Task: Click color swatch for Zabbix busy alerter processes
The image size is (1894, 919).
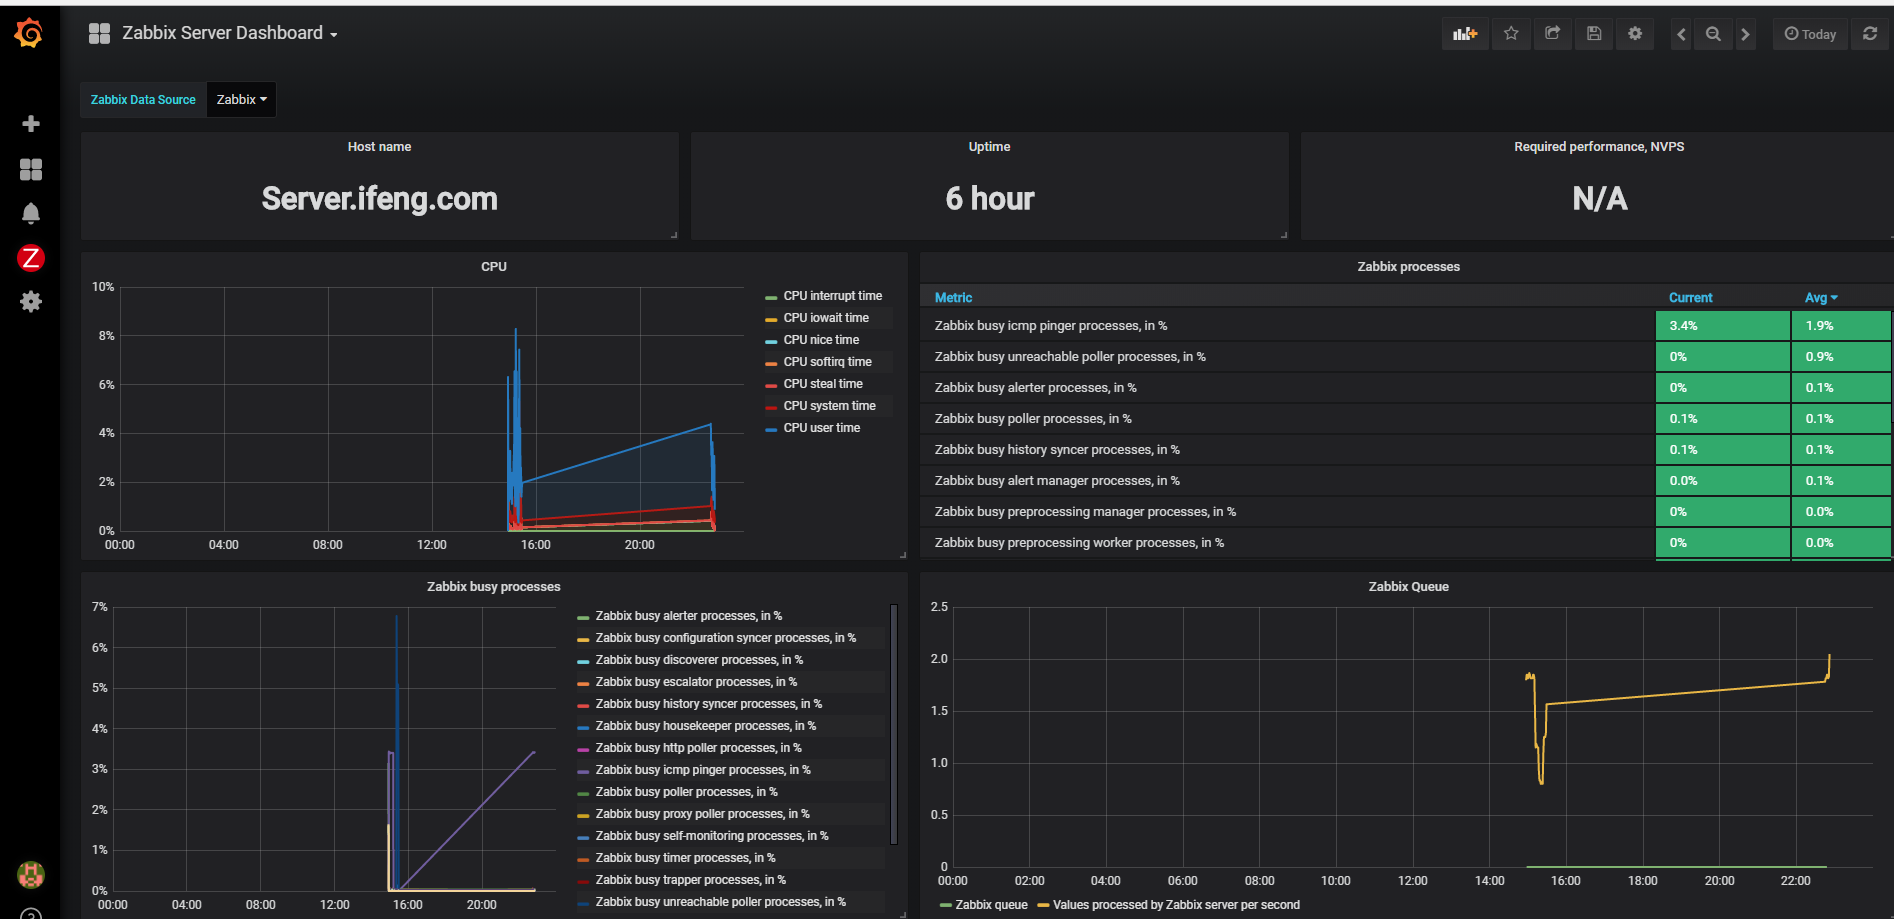Action: tap(583, 617)
